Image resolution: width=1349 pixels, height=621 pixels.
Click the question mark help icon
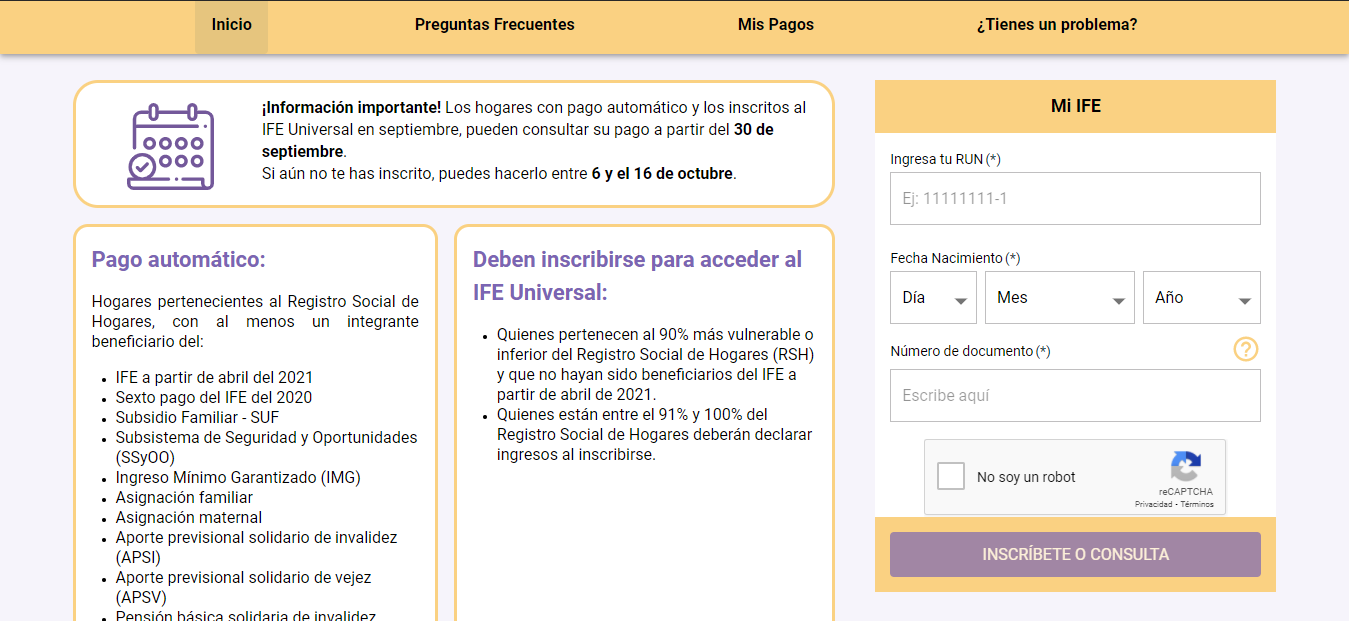[1245, 350]
